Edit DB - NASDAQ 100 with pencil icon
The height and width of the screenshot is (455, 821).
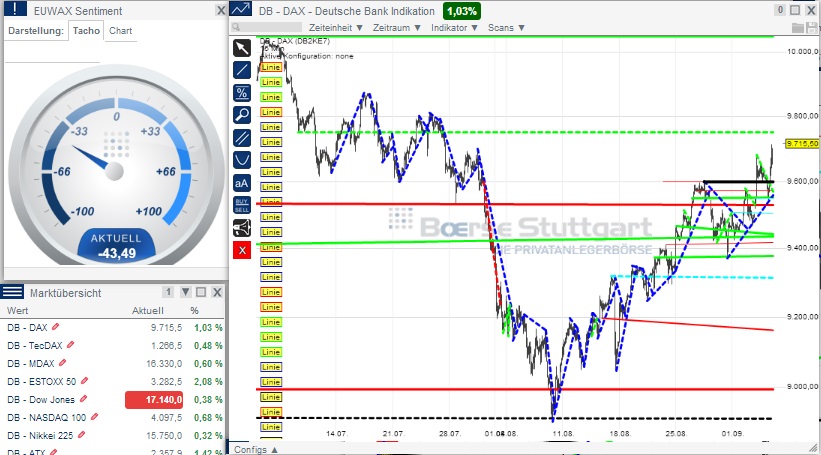point(94,417)
